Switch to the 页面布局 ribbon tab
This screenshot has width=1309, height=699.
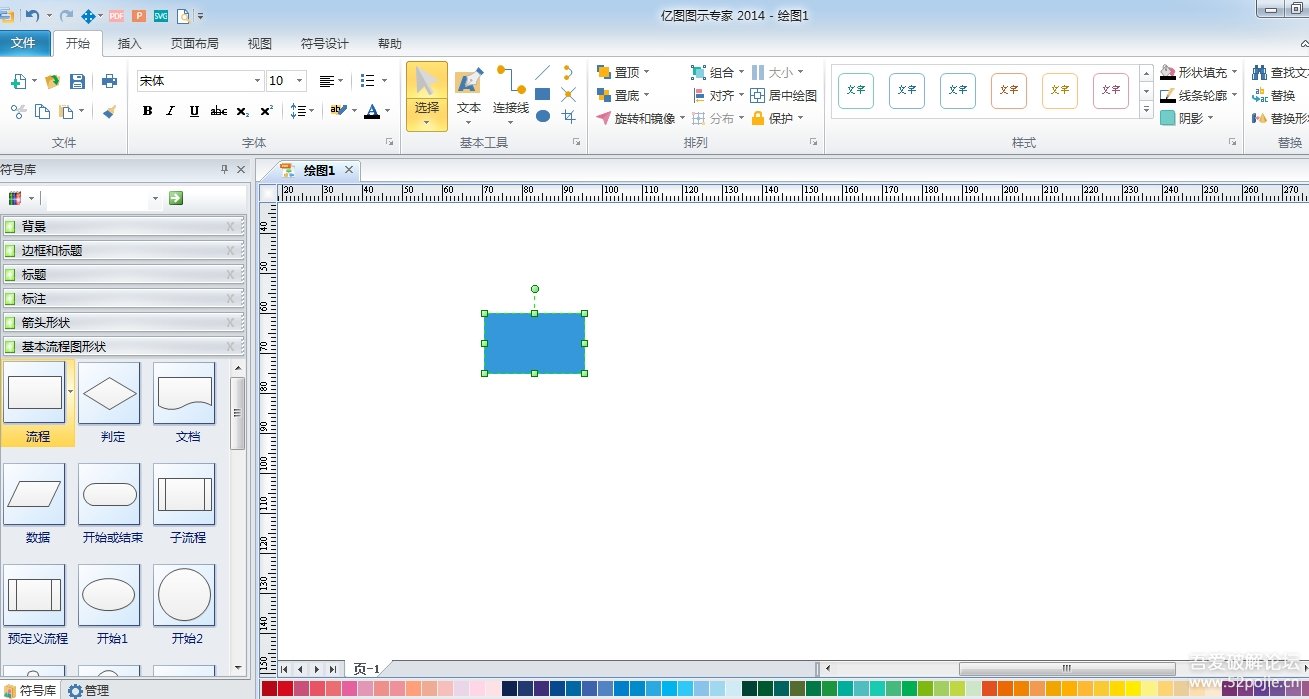194,44
